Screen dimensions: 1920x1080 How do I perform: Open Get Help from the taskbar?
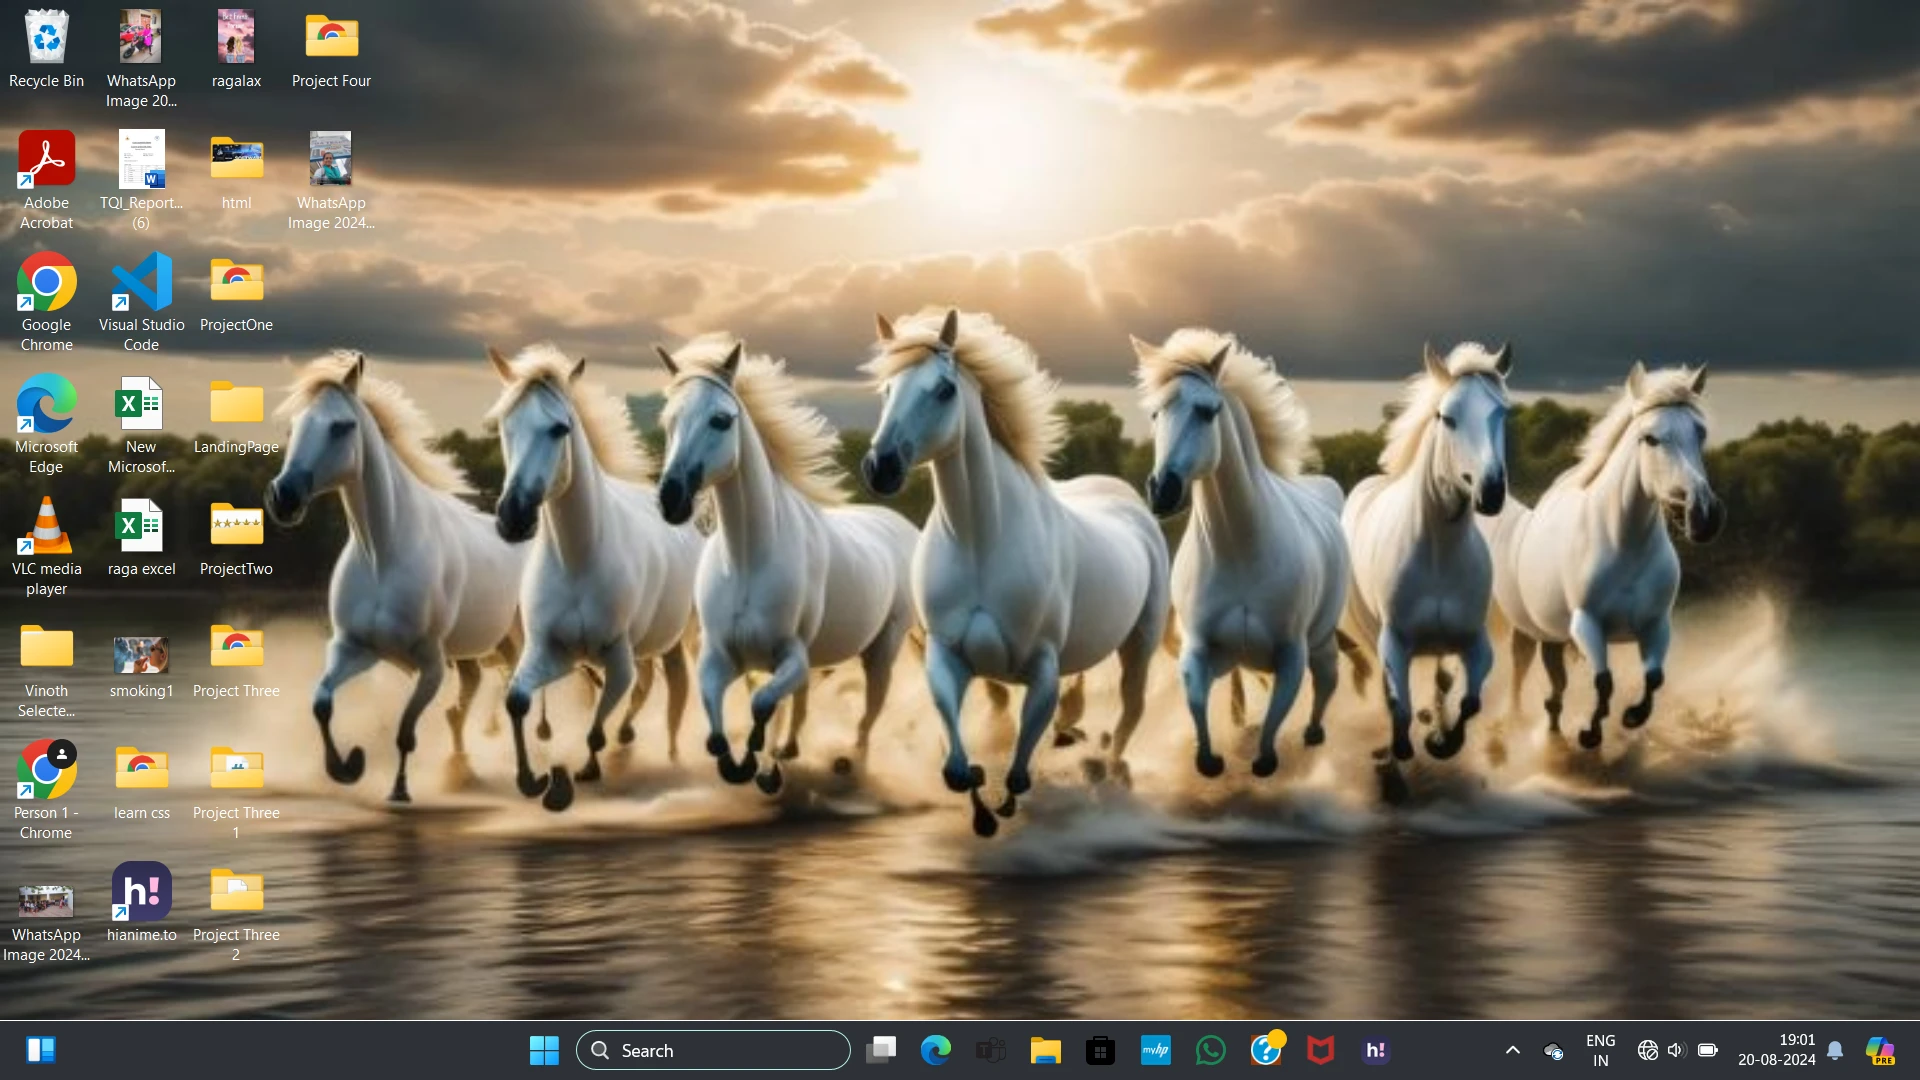(1266, 1050)
